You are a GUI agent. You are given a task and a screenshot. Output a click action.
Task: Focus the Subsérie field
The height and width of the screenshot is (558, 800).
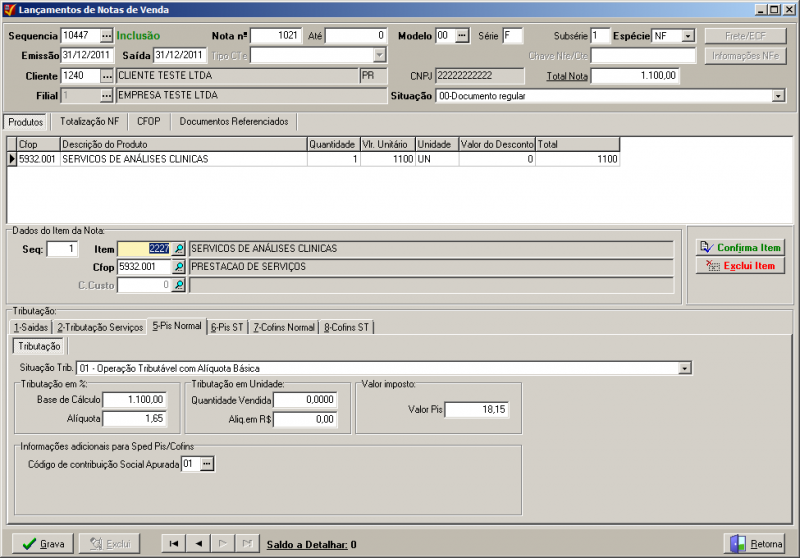[x=599, y=36]
